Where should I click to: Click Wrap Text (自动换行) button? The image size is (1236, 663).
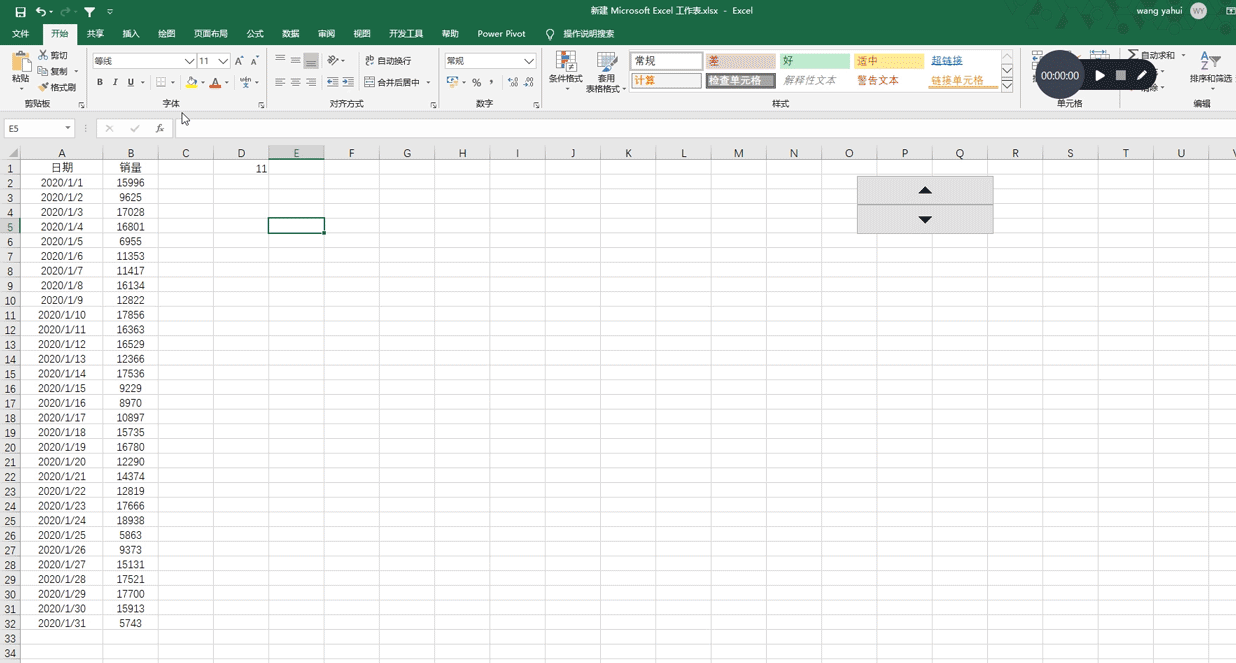coord(388,60)
